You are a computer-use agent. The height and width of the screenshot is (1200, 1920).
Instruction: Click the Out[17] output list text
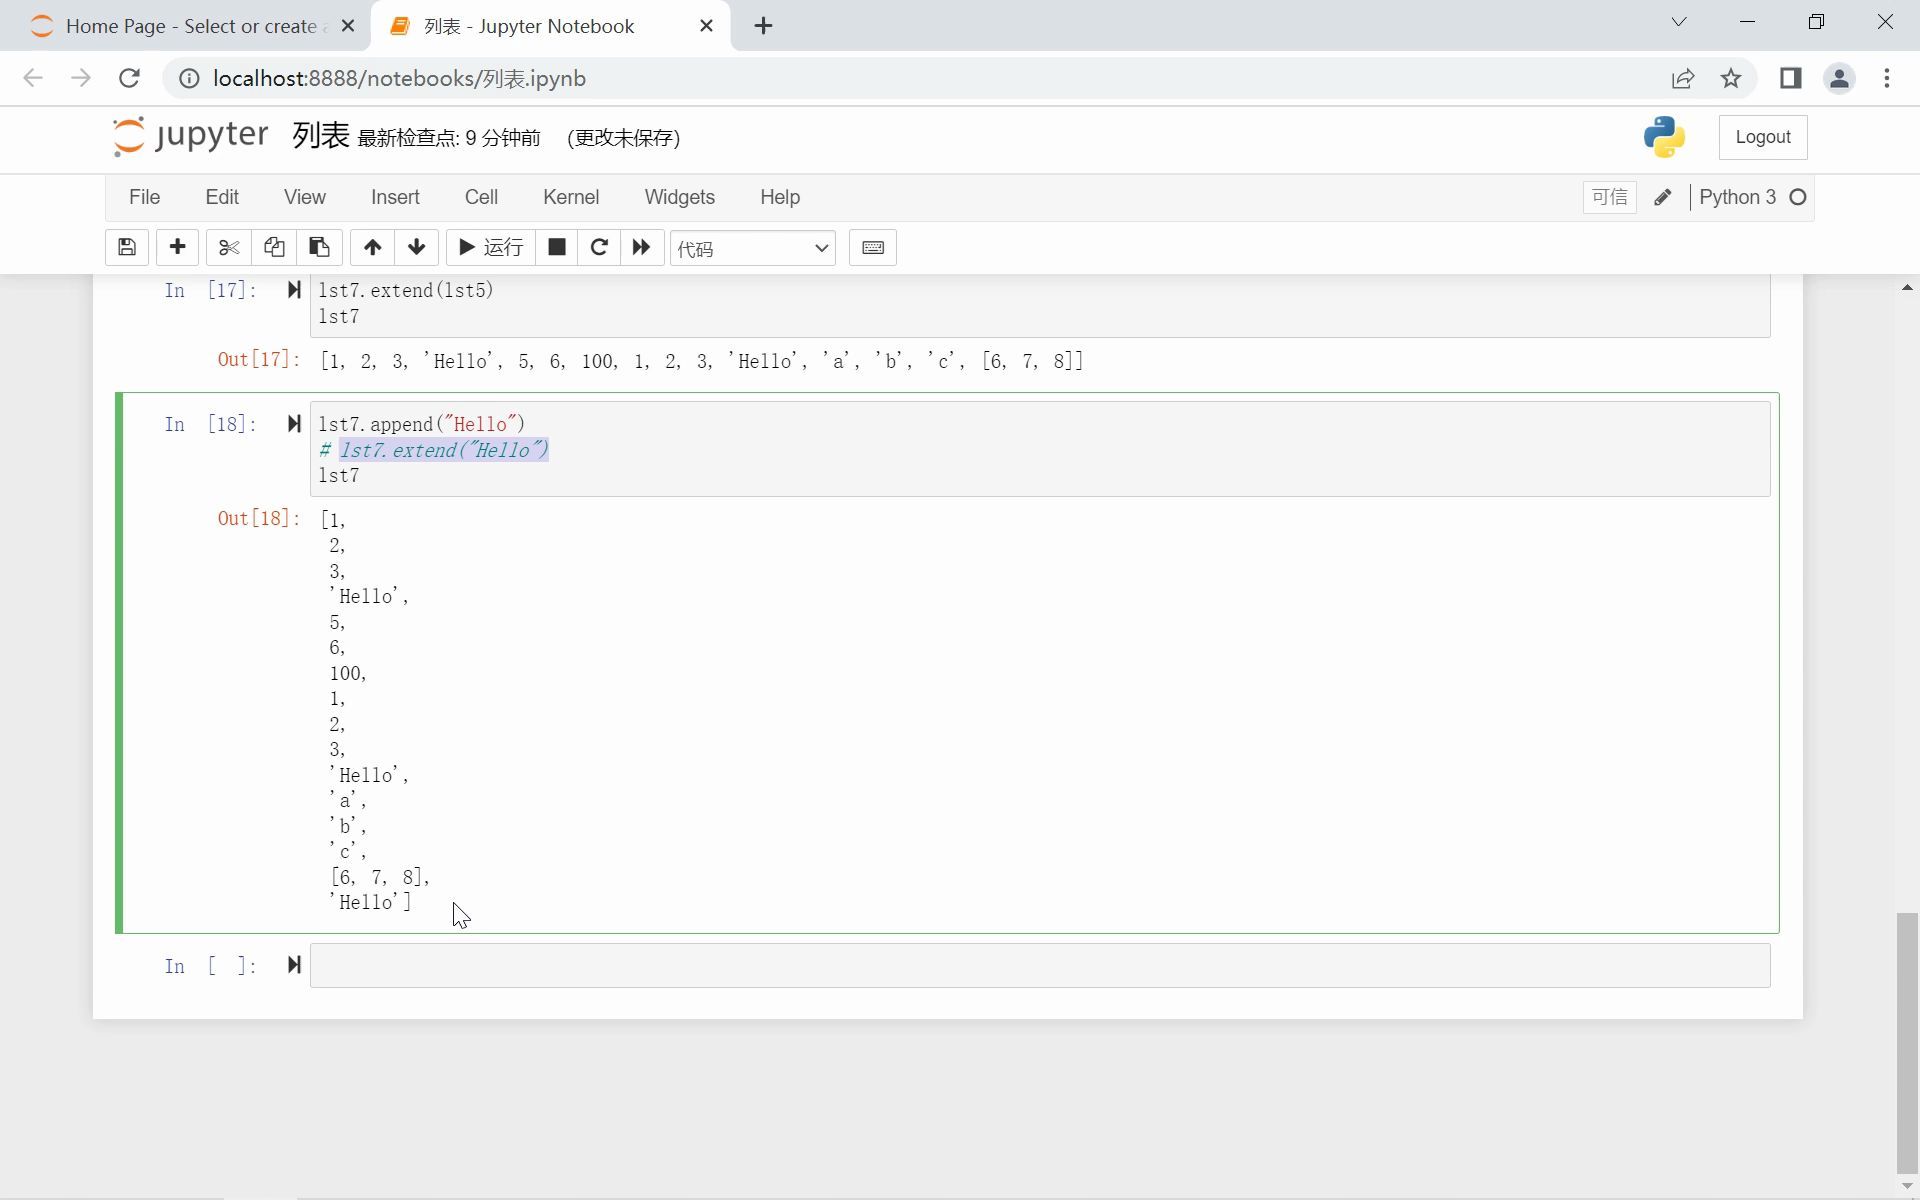click(x=701, y=361)
